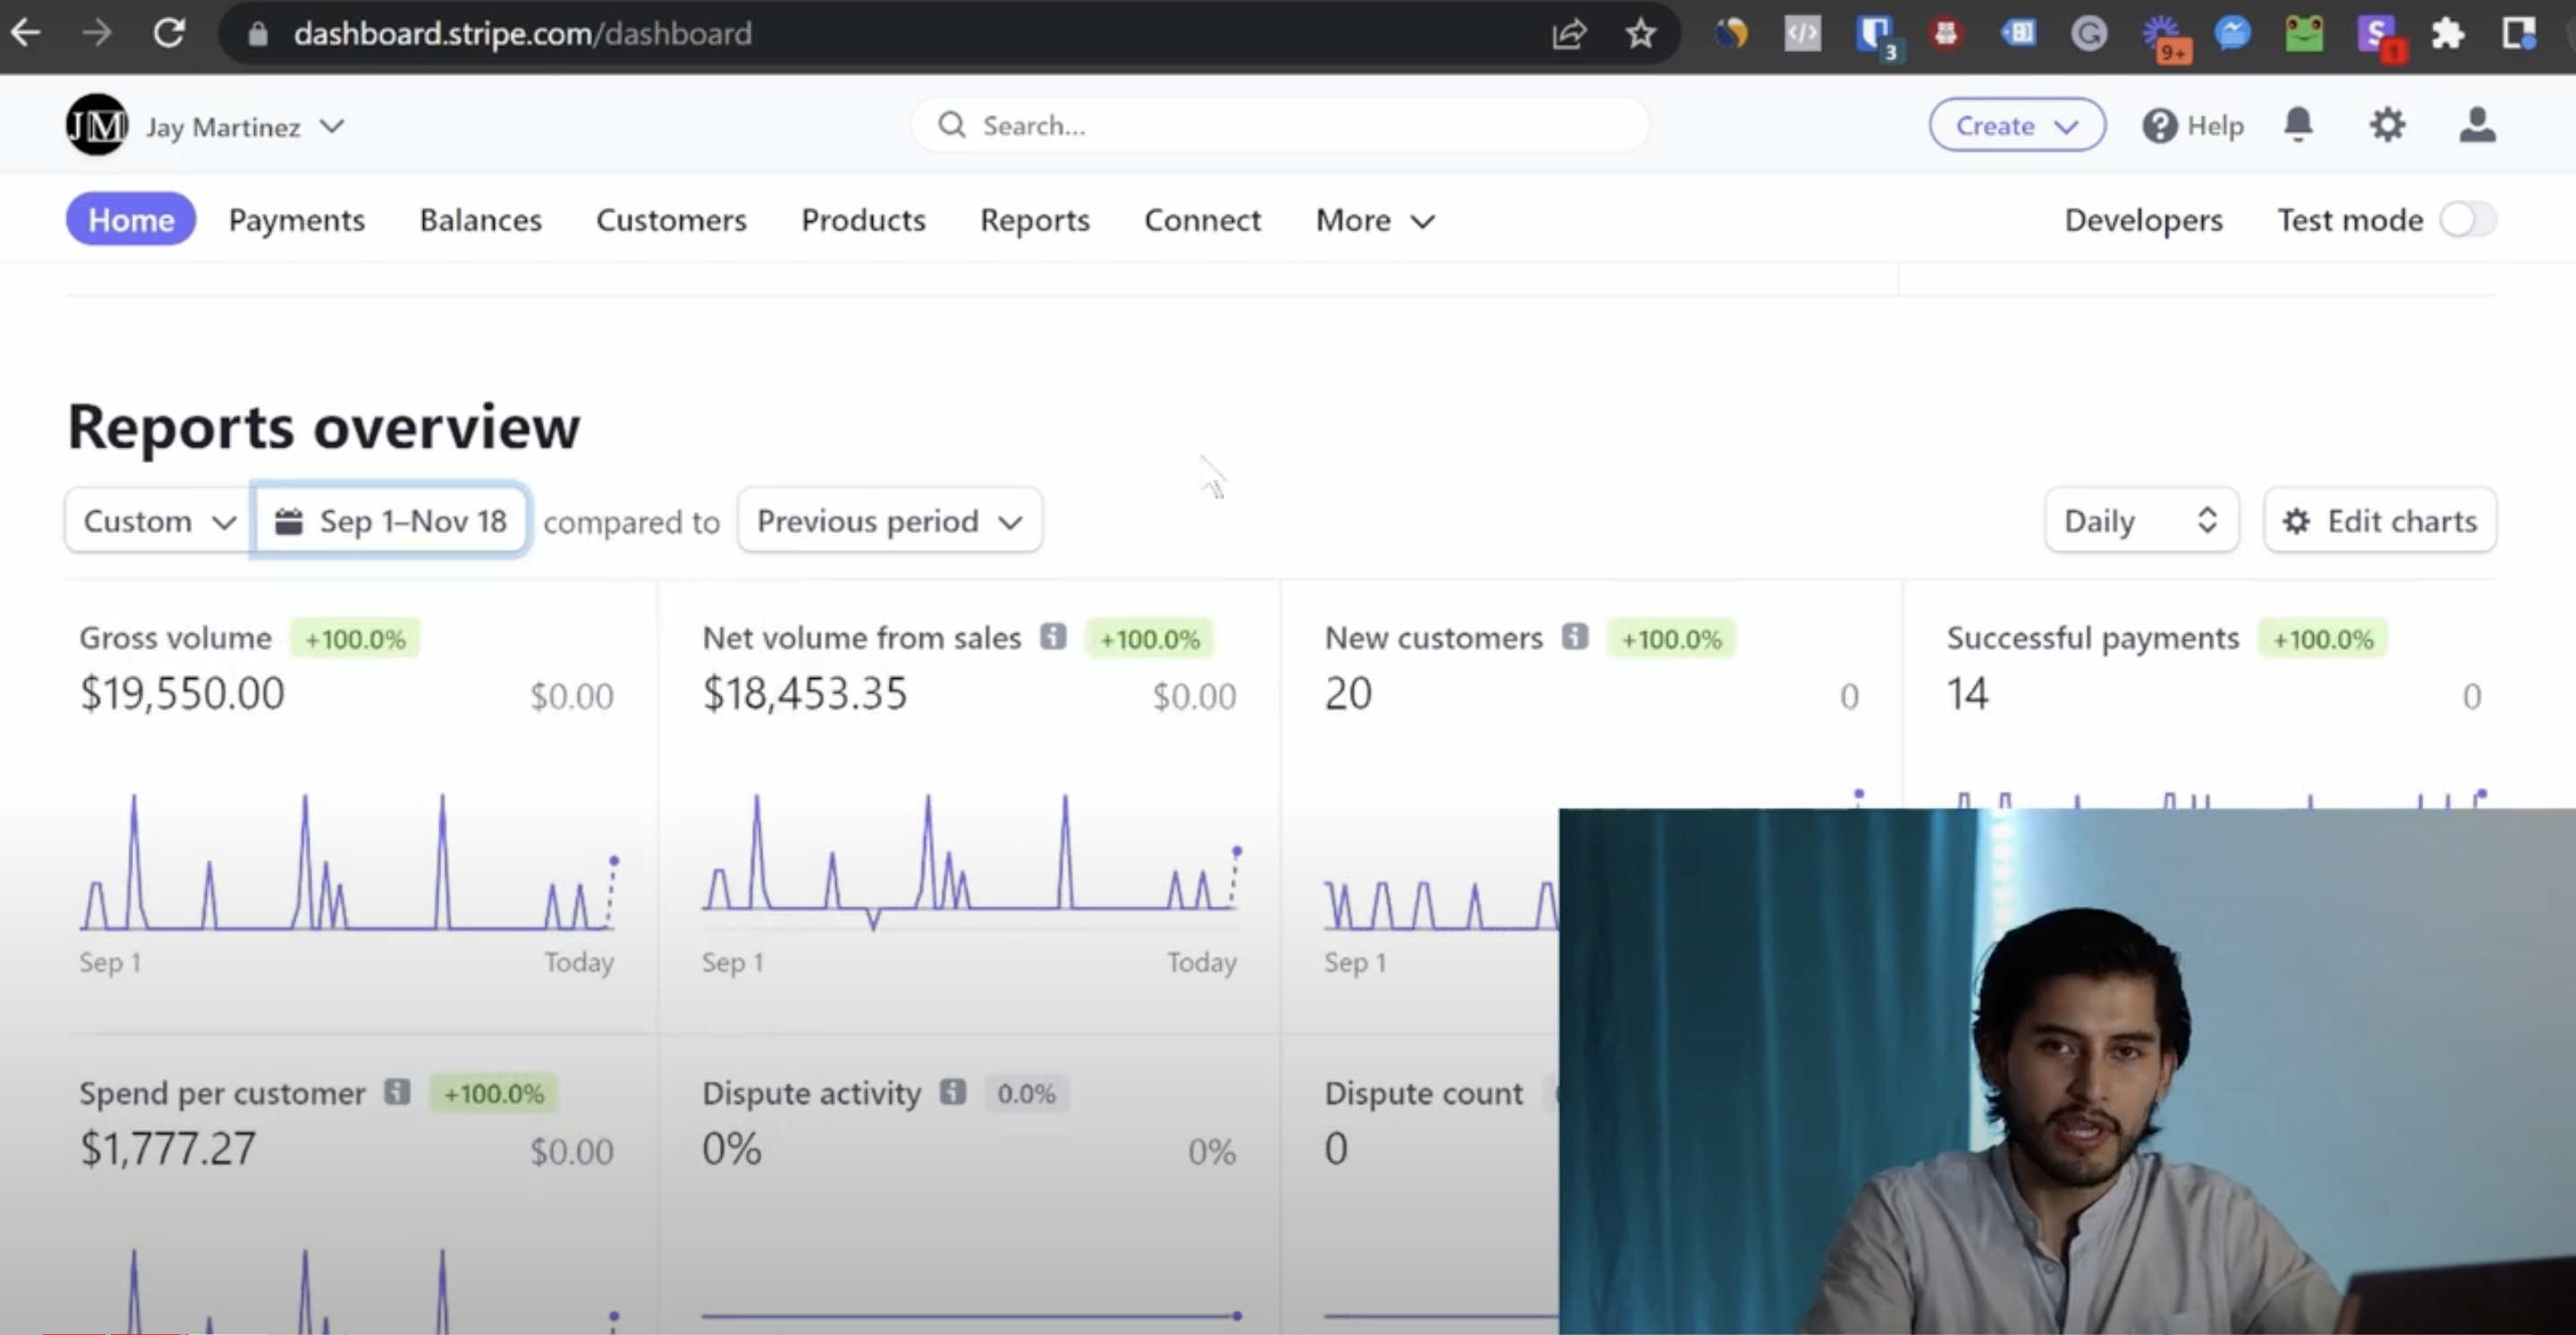Open Stripe settings gear icon
Viewport: 2576px width, 1335px height.
(x=2387, y=125)
